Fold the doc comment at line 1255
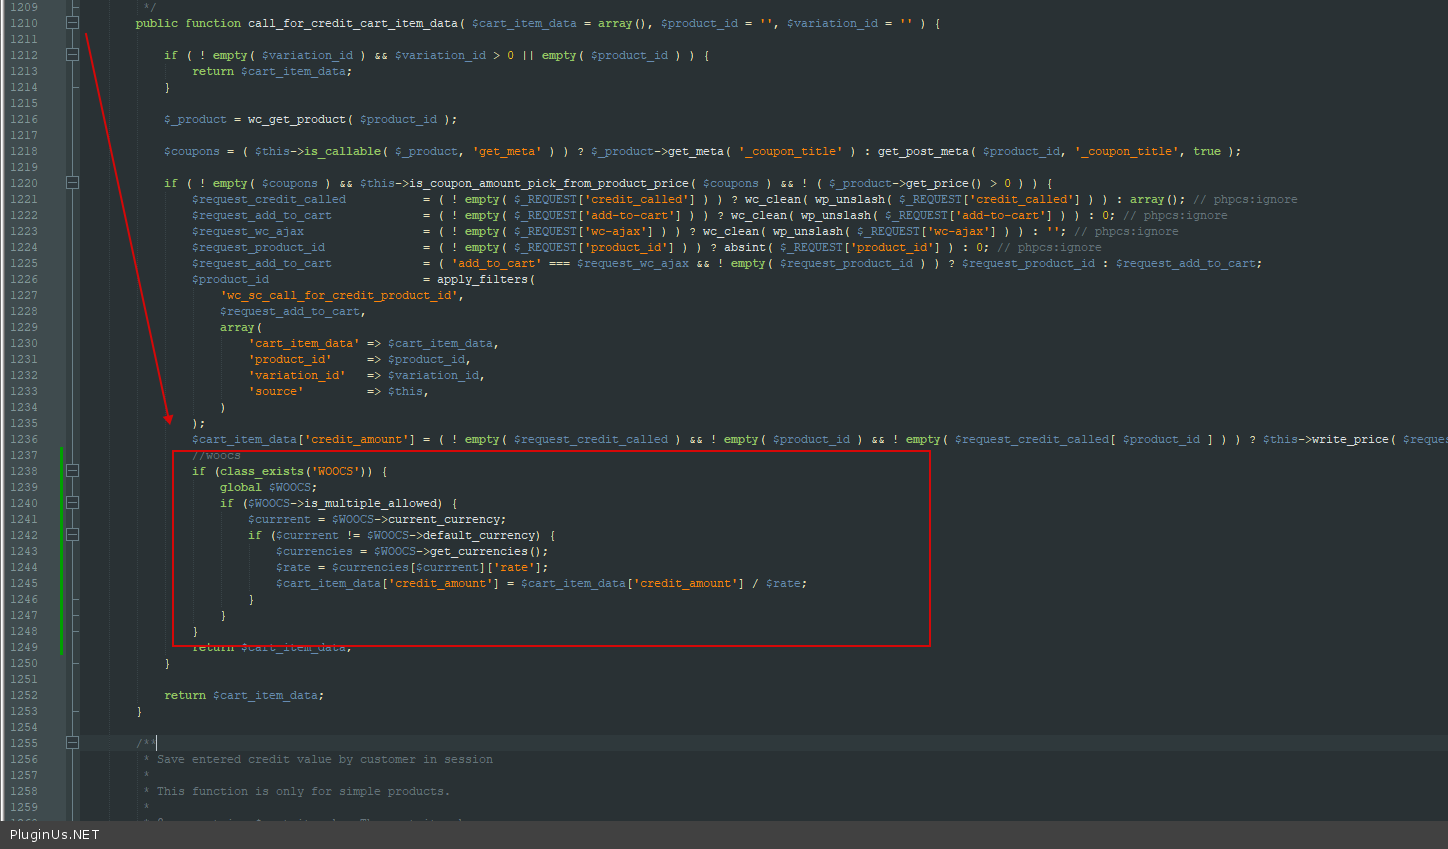This screenshot has width=1448, height=849. click(72, 743)
